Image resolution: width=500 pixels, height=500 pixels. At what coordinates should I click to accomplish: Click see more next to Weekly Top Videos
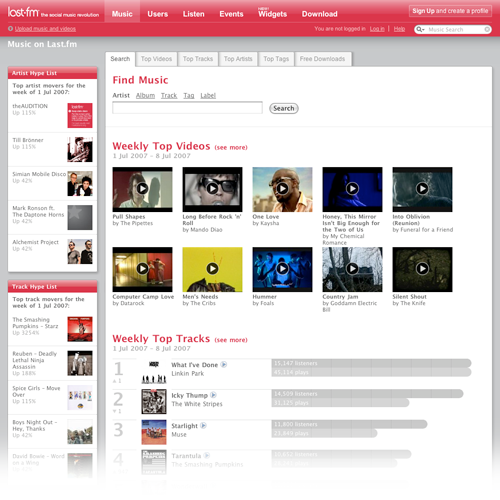point(231,147)
